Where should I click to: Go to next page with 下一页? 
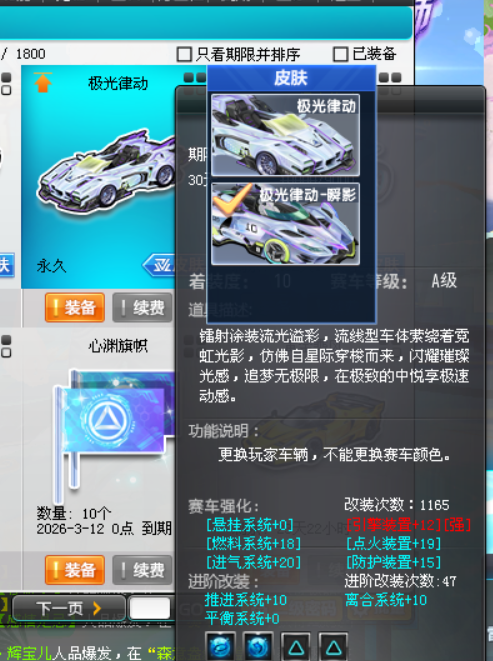coord(69,608)
